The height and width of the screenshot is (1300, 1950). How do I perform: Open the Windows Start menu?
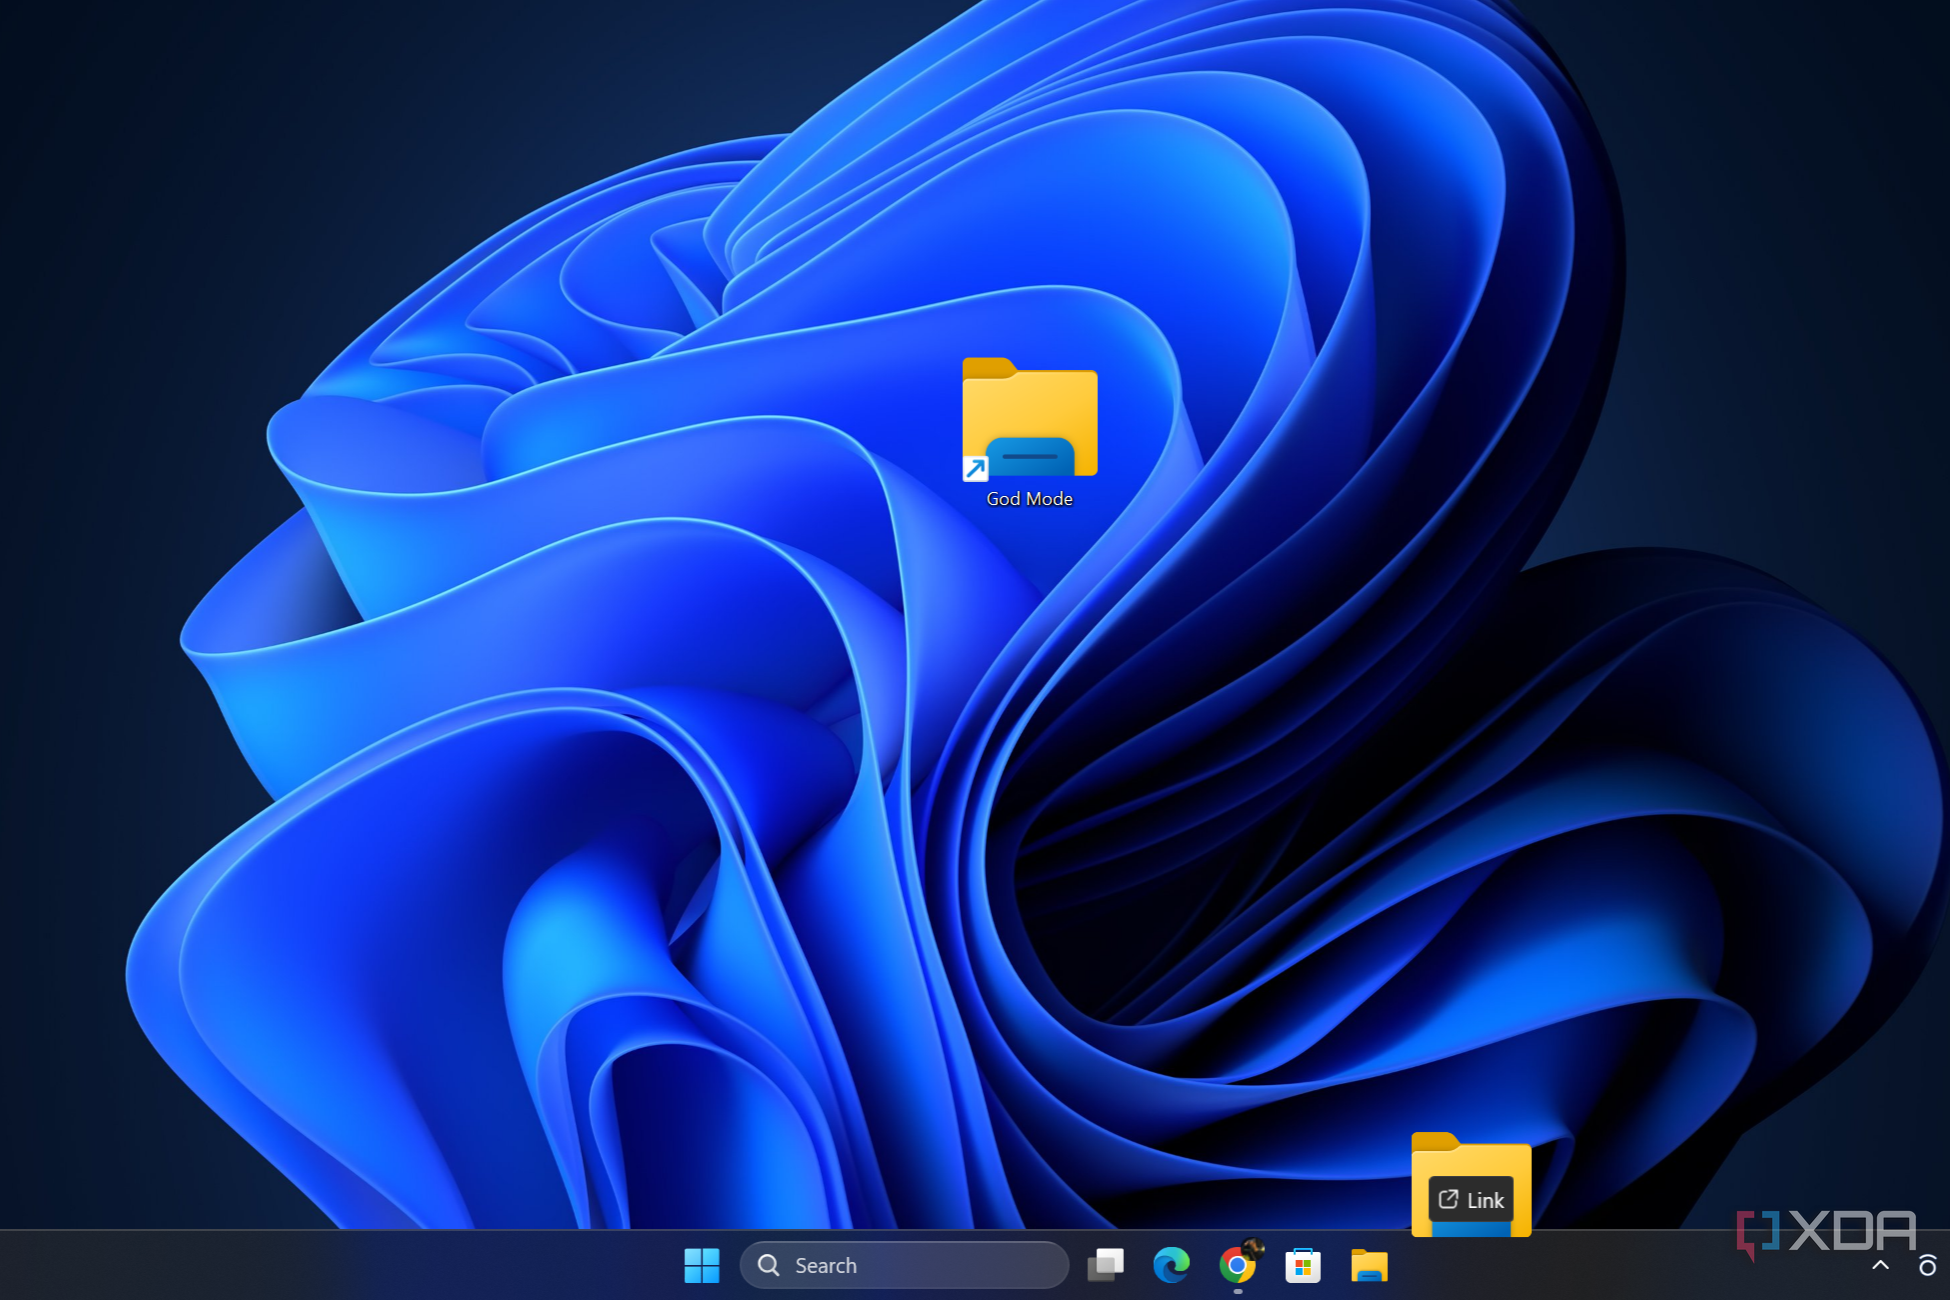(702, 1265)
